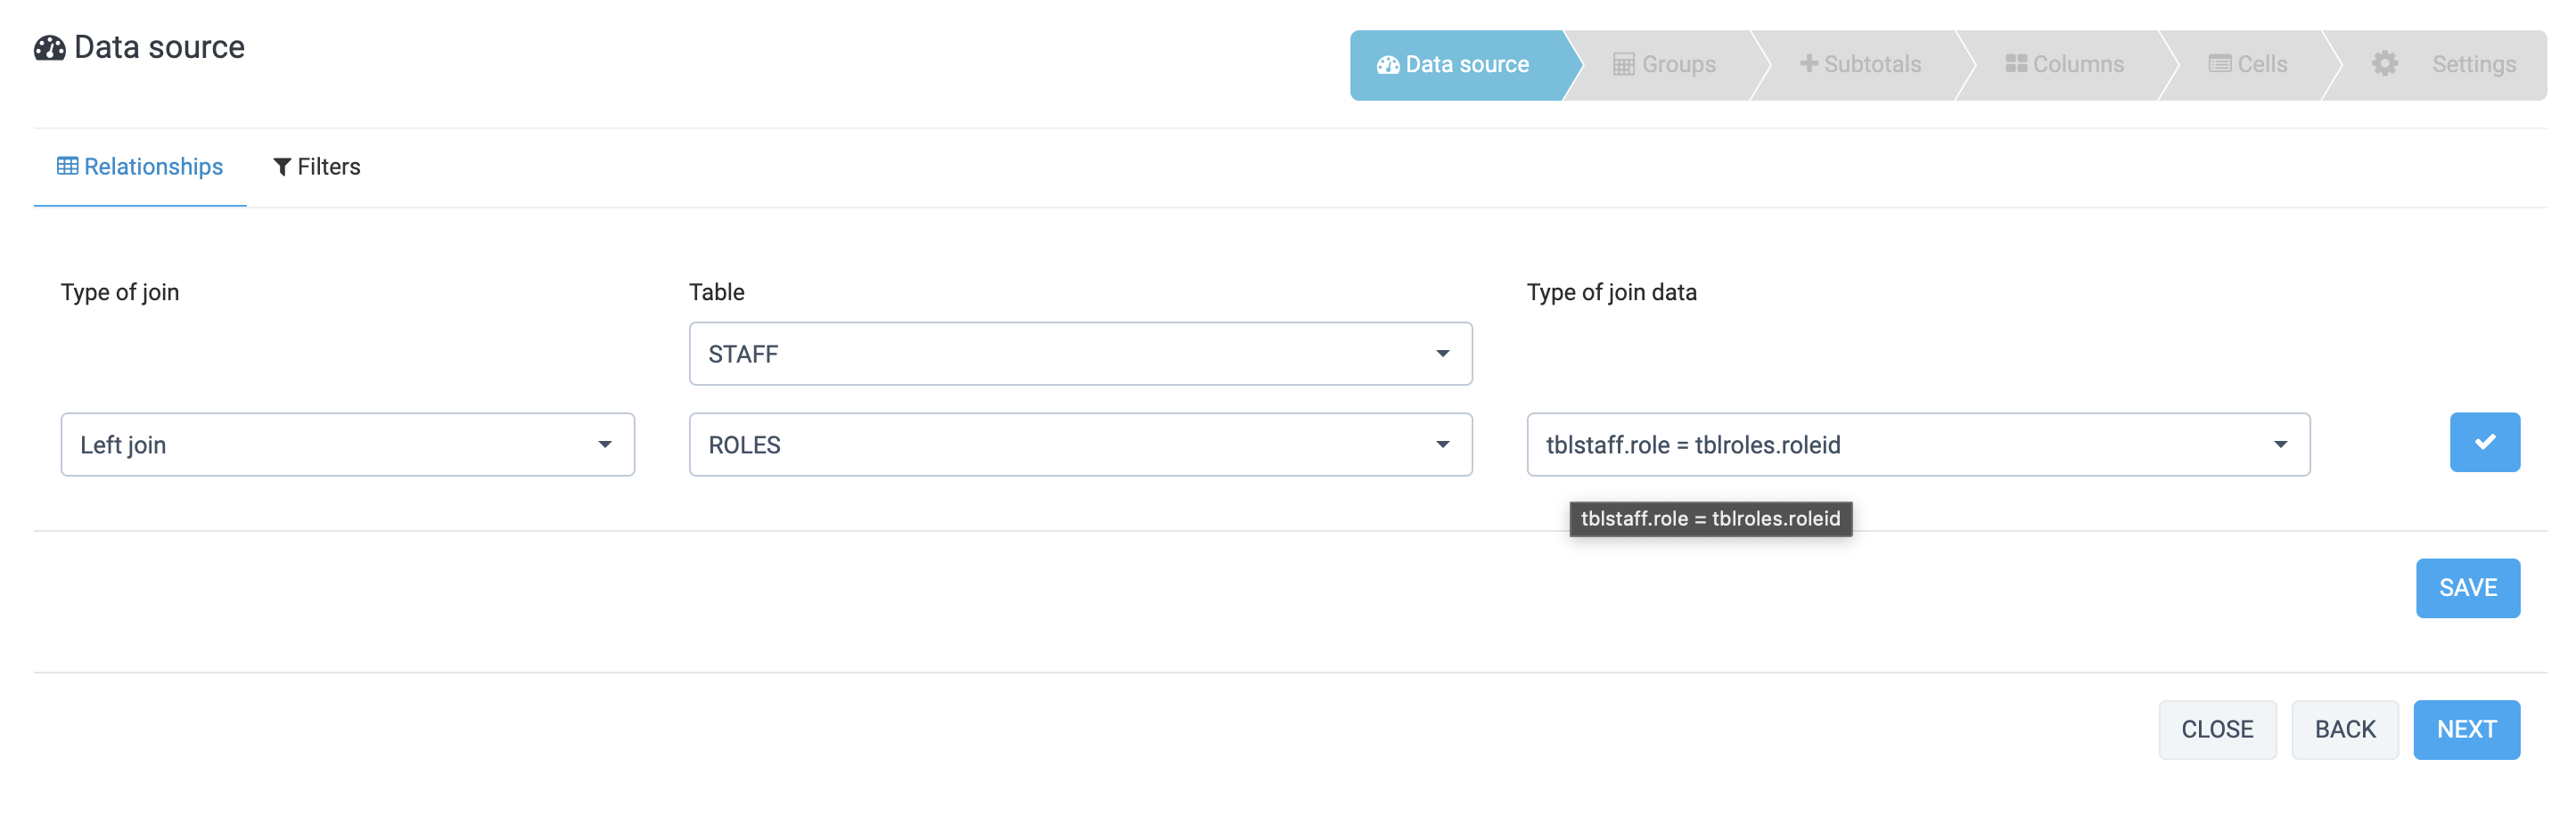This screenshot has width=2576, height=816.
Task: Expand the tblstaff.role join data dropdown
Action: click(1917, 445)
